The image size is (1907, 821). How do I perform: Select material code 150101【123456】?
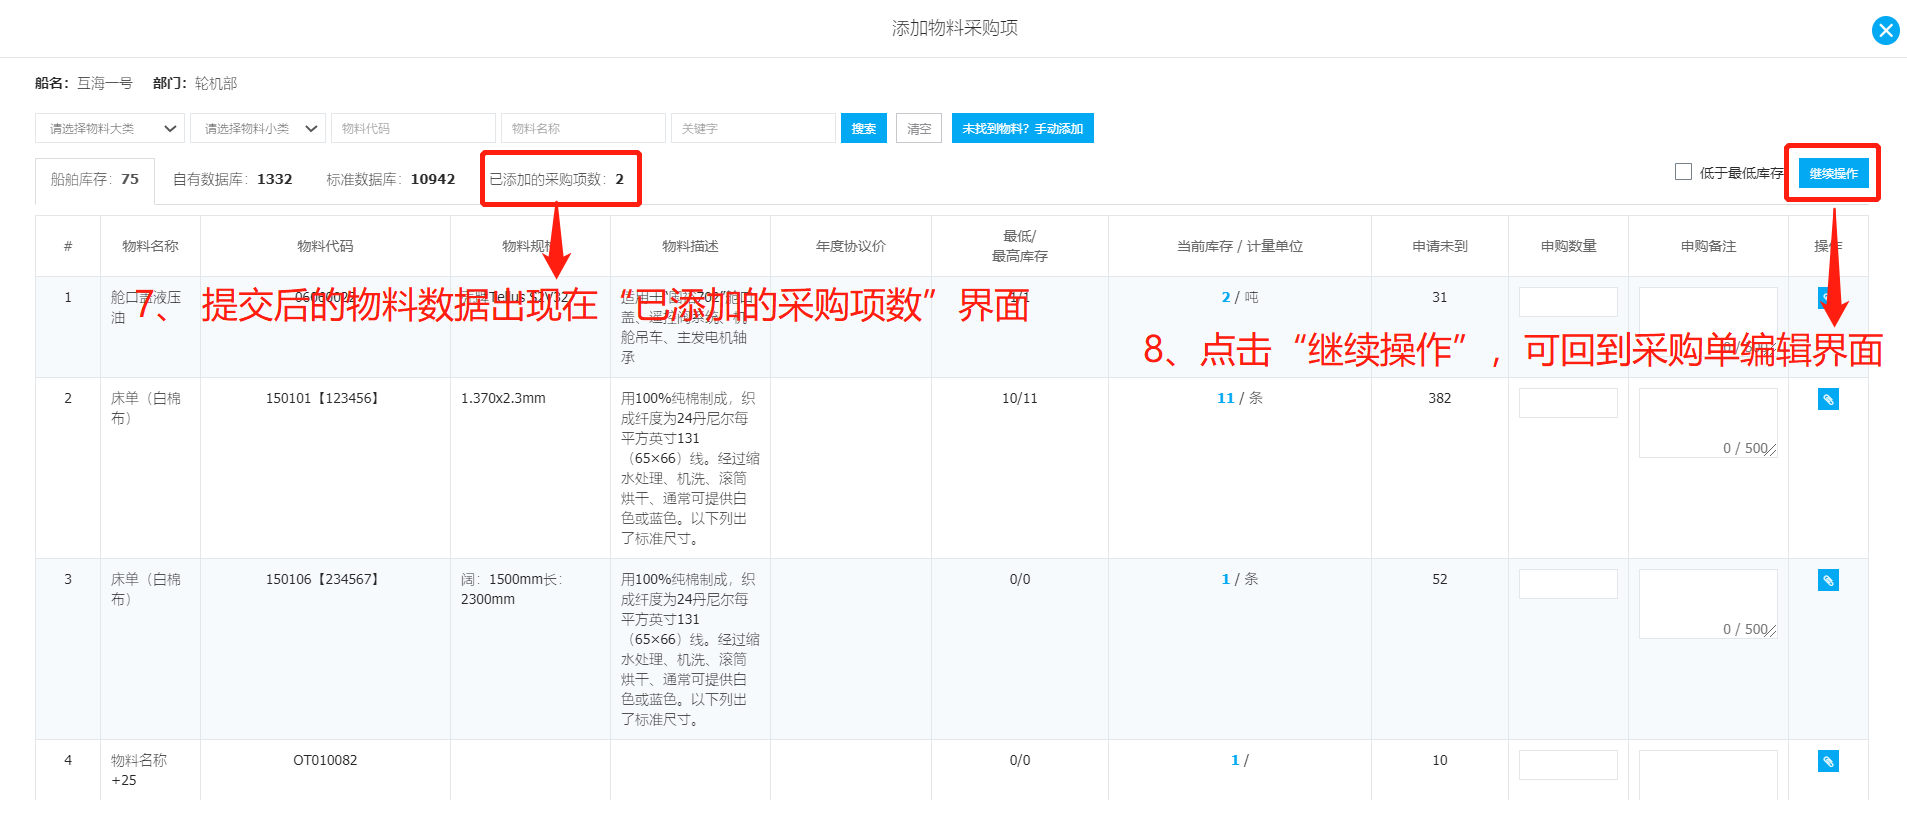tap(325, 398)
